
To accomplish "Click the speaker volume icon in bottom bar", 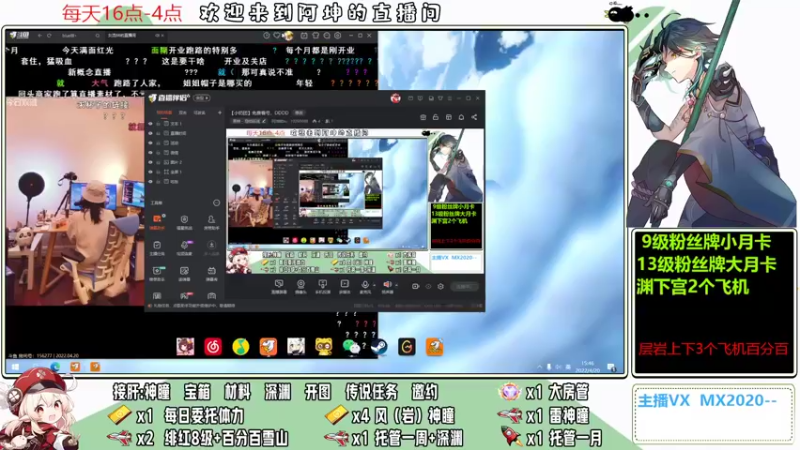I will (387, 285).
